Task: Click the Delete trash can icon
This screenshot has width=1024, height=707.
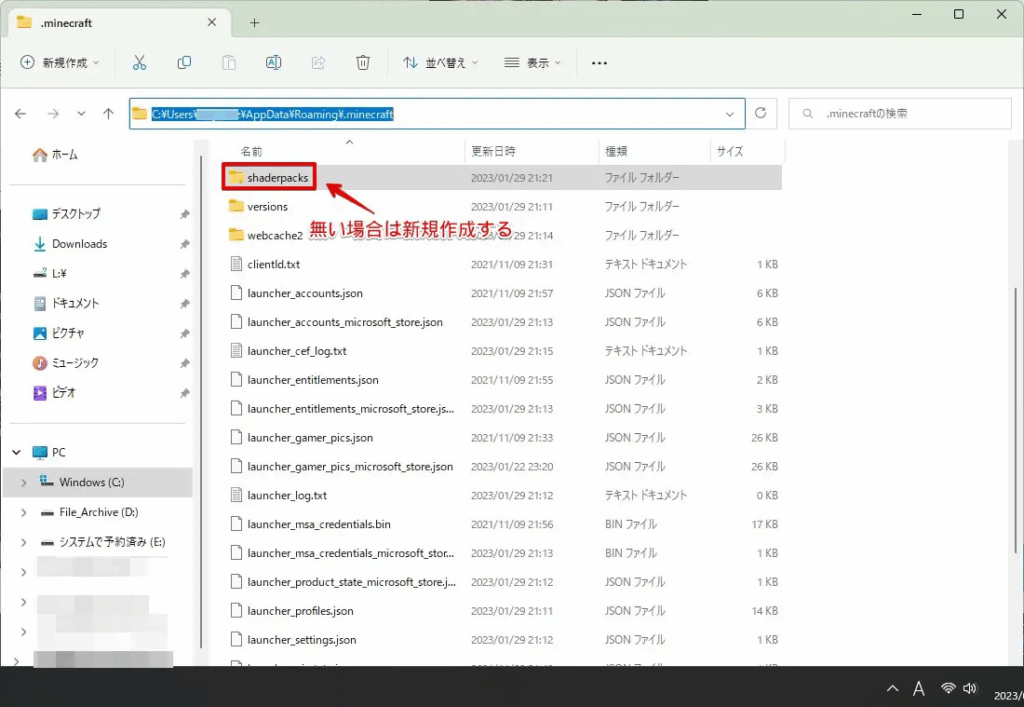Action: coord(363,63)
